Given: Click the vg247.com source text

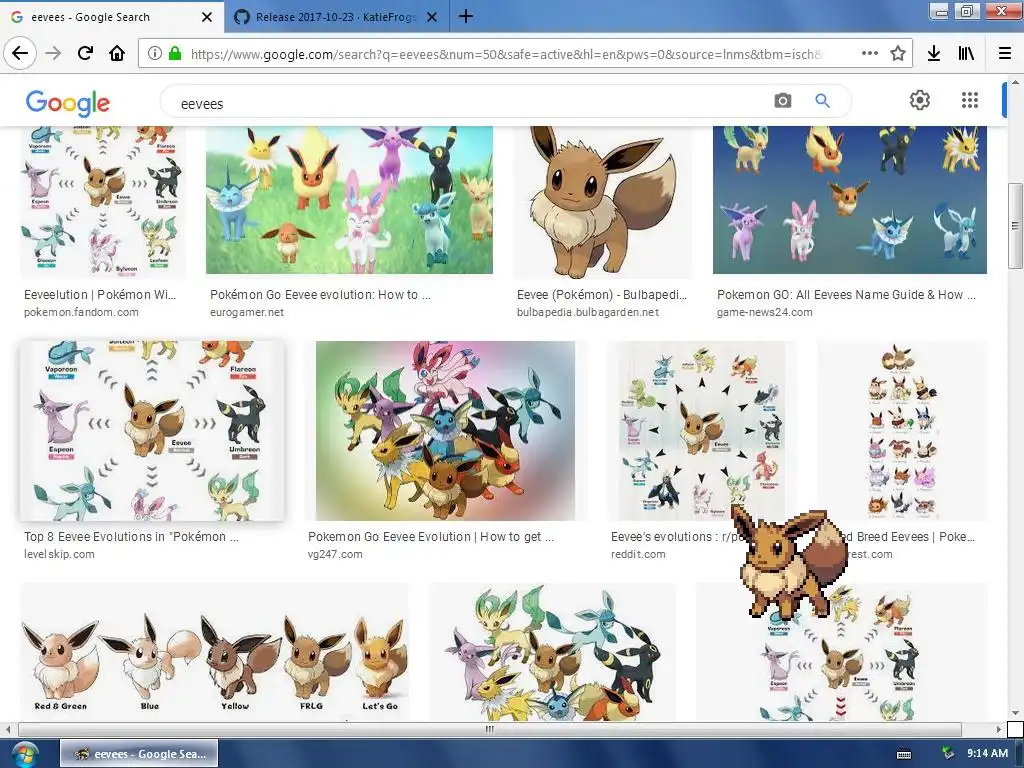Looking at the screenshot, I should pos(335,554).
